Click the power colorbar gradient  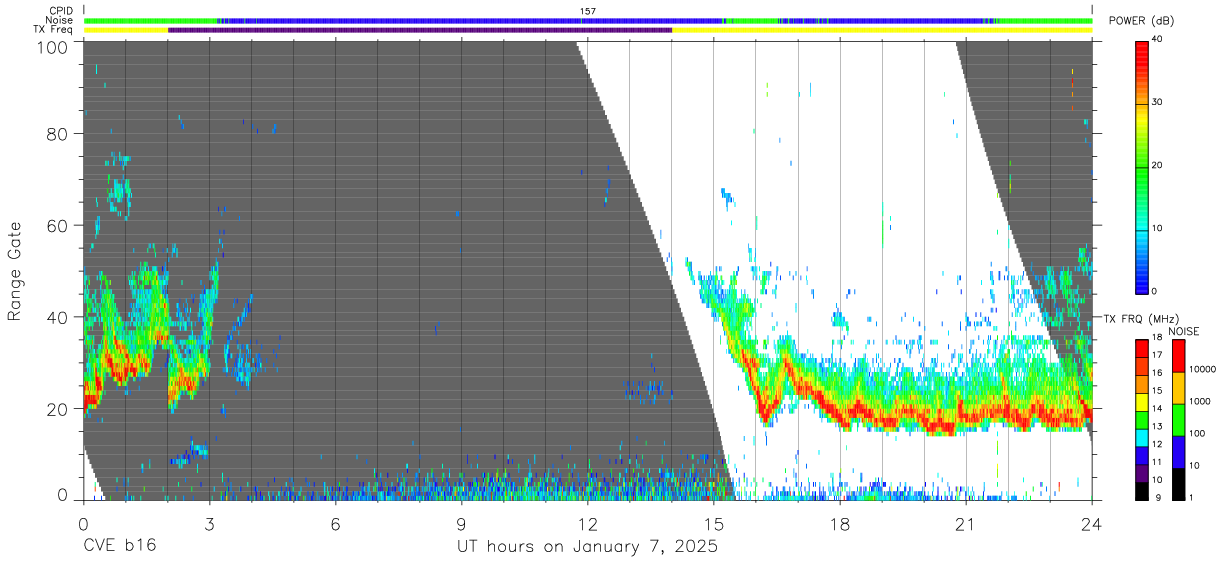point(1142,166)
